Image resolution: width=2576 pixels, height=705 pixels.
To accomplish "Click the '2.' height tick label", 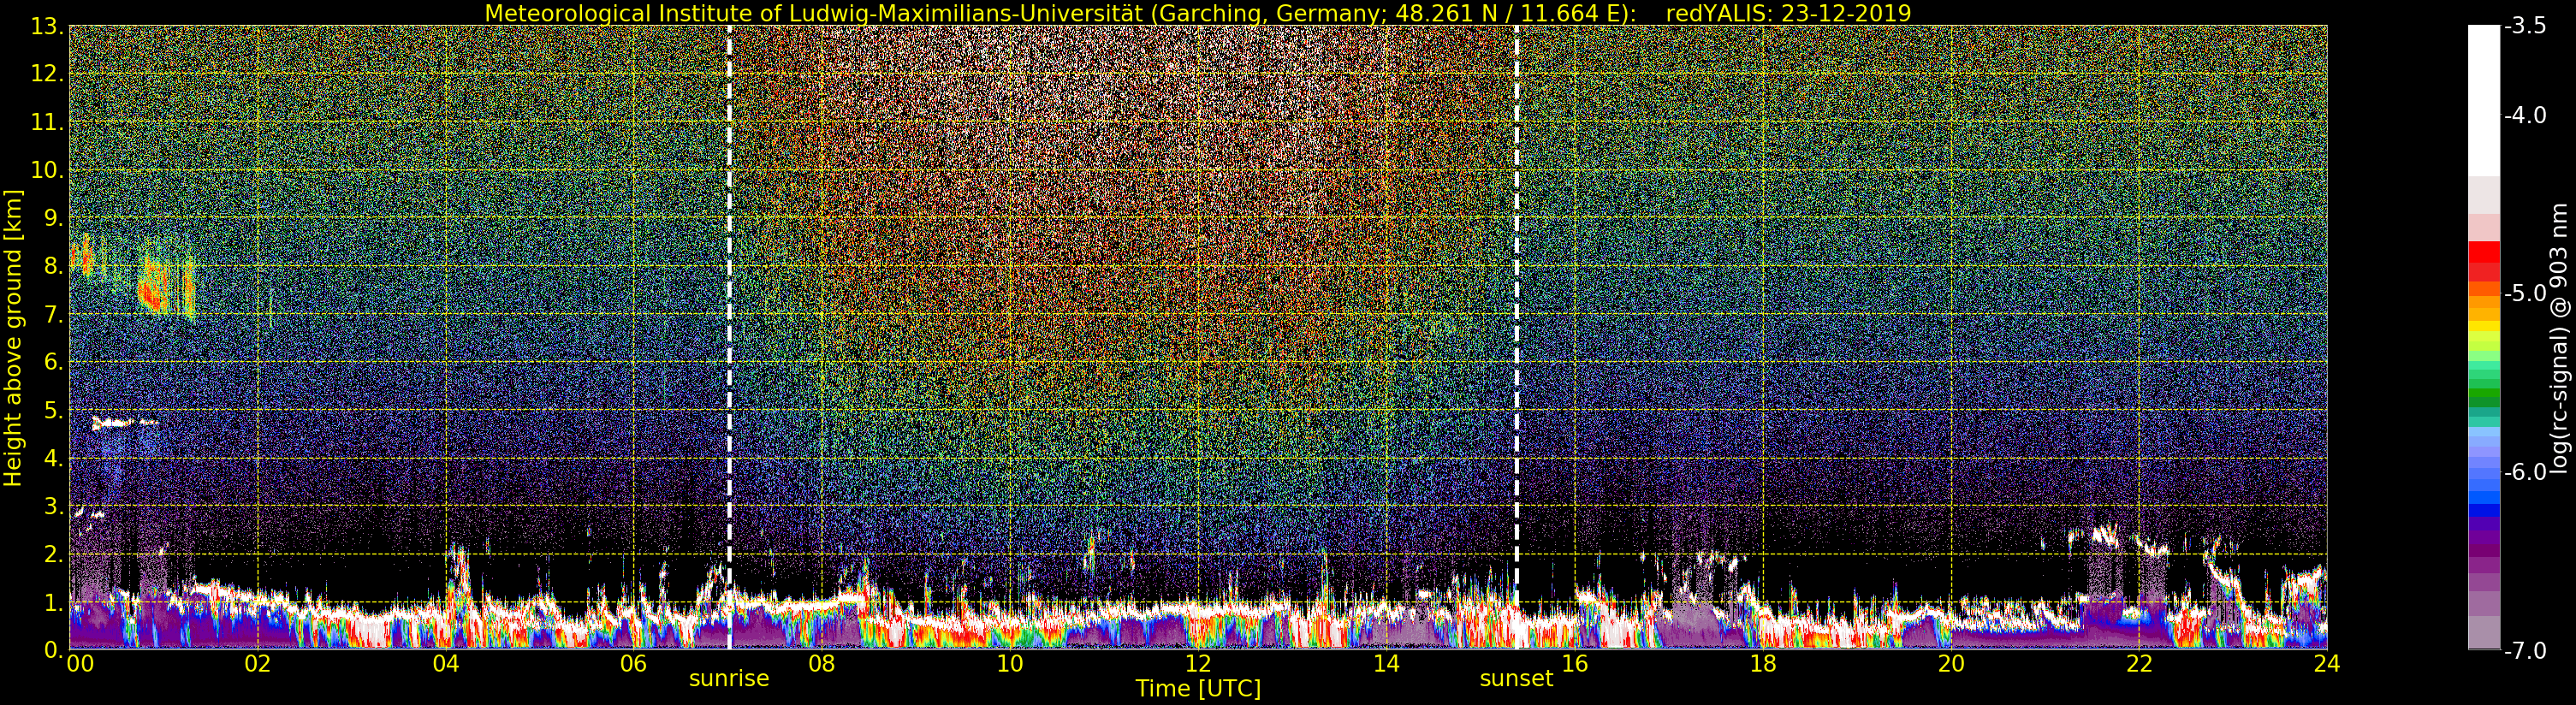I will pyautogui.click(x=53, y=555).
